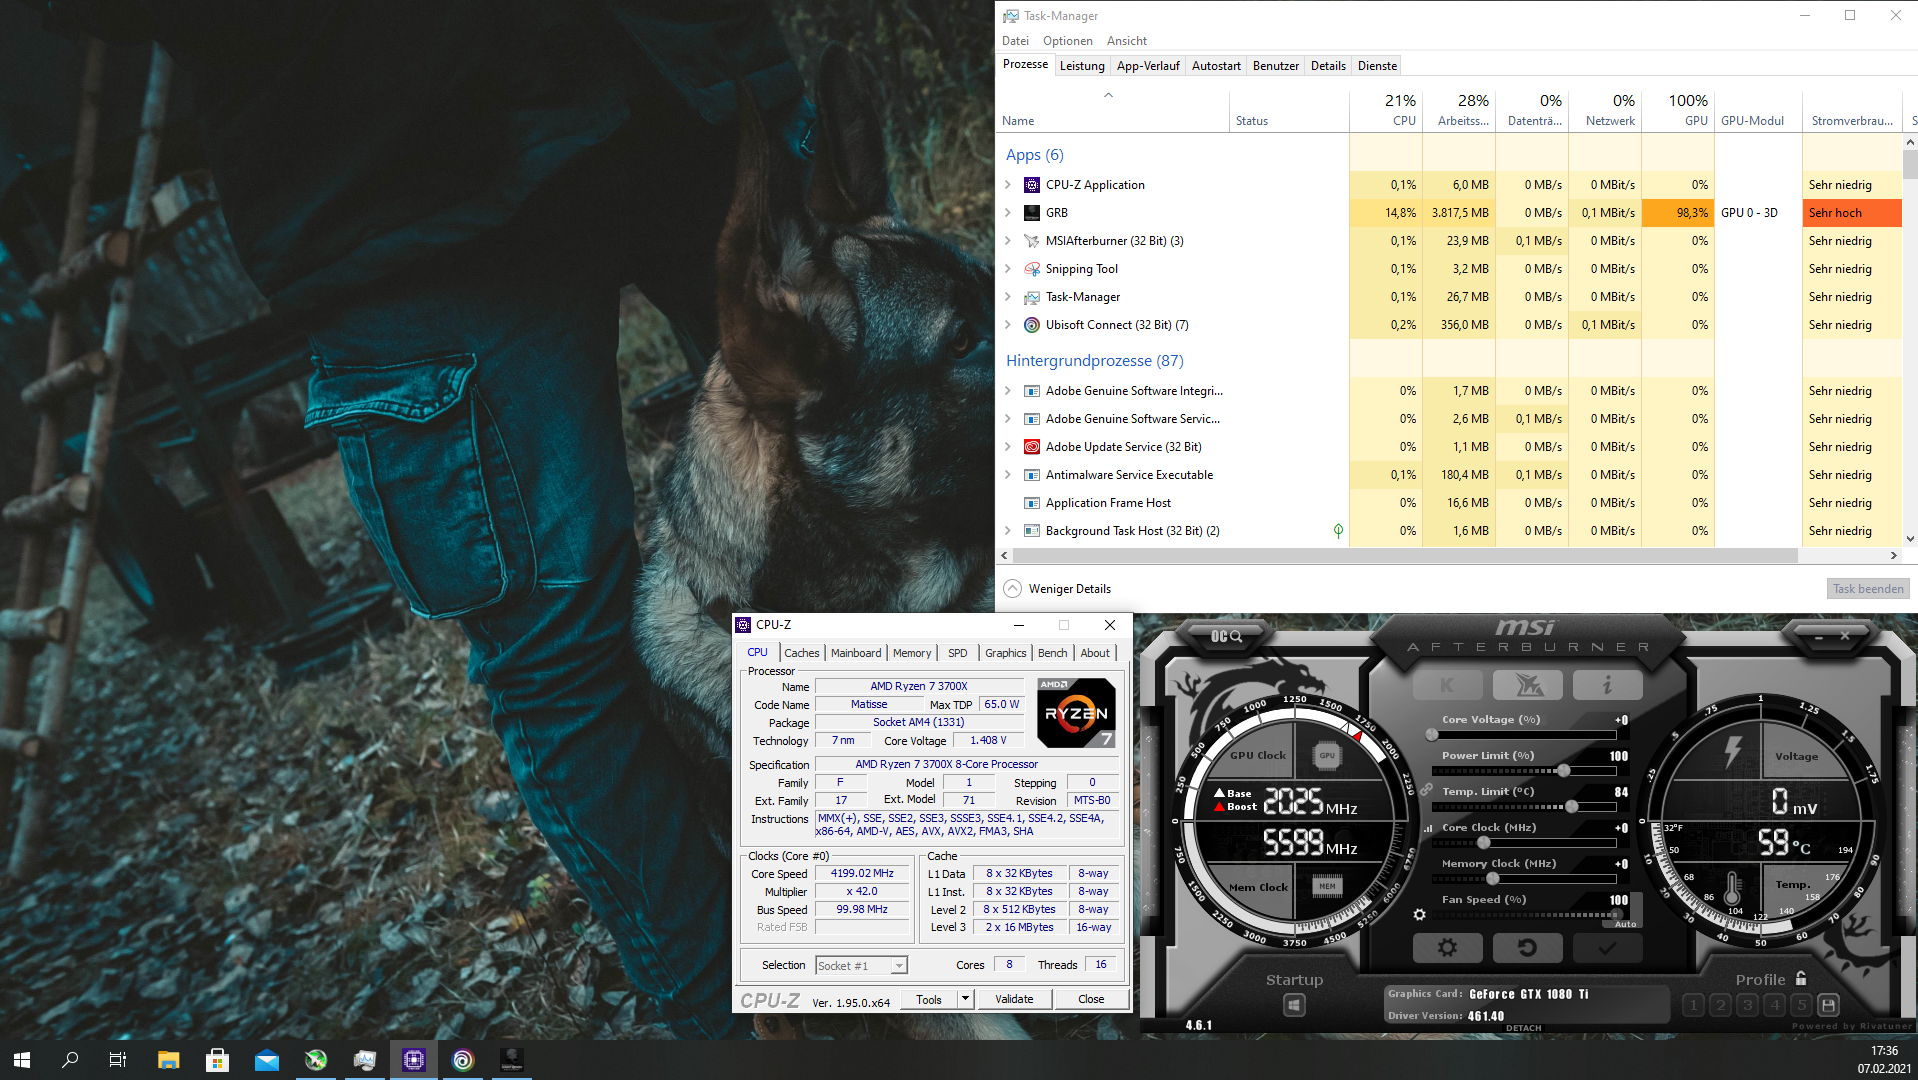Click Task Manager vertical scrollbar down arrow
This screenshot has width=1918, height=1080.
pos(1910,539)
